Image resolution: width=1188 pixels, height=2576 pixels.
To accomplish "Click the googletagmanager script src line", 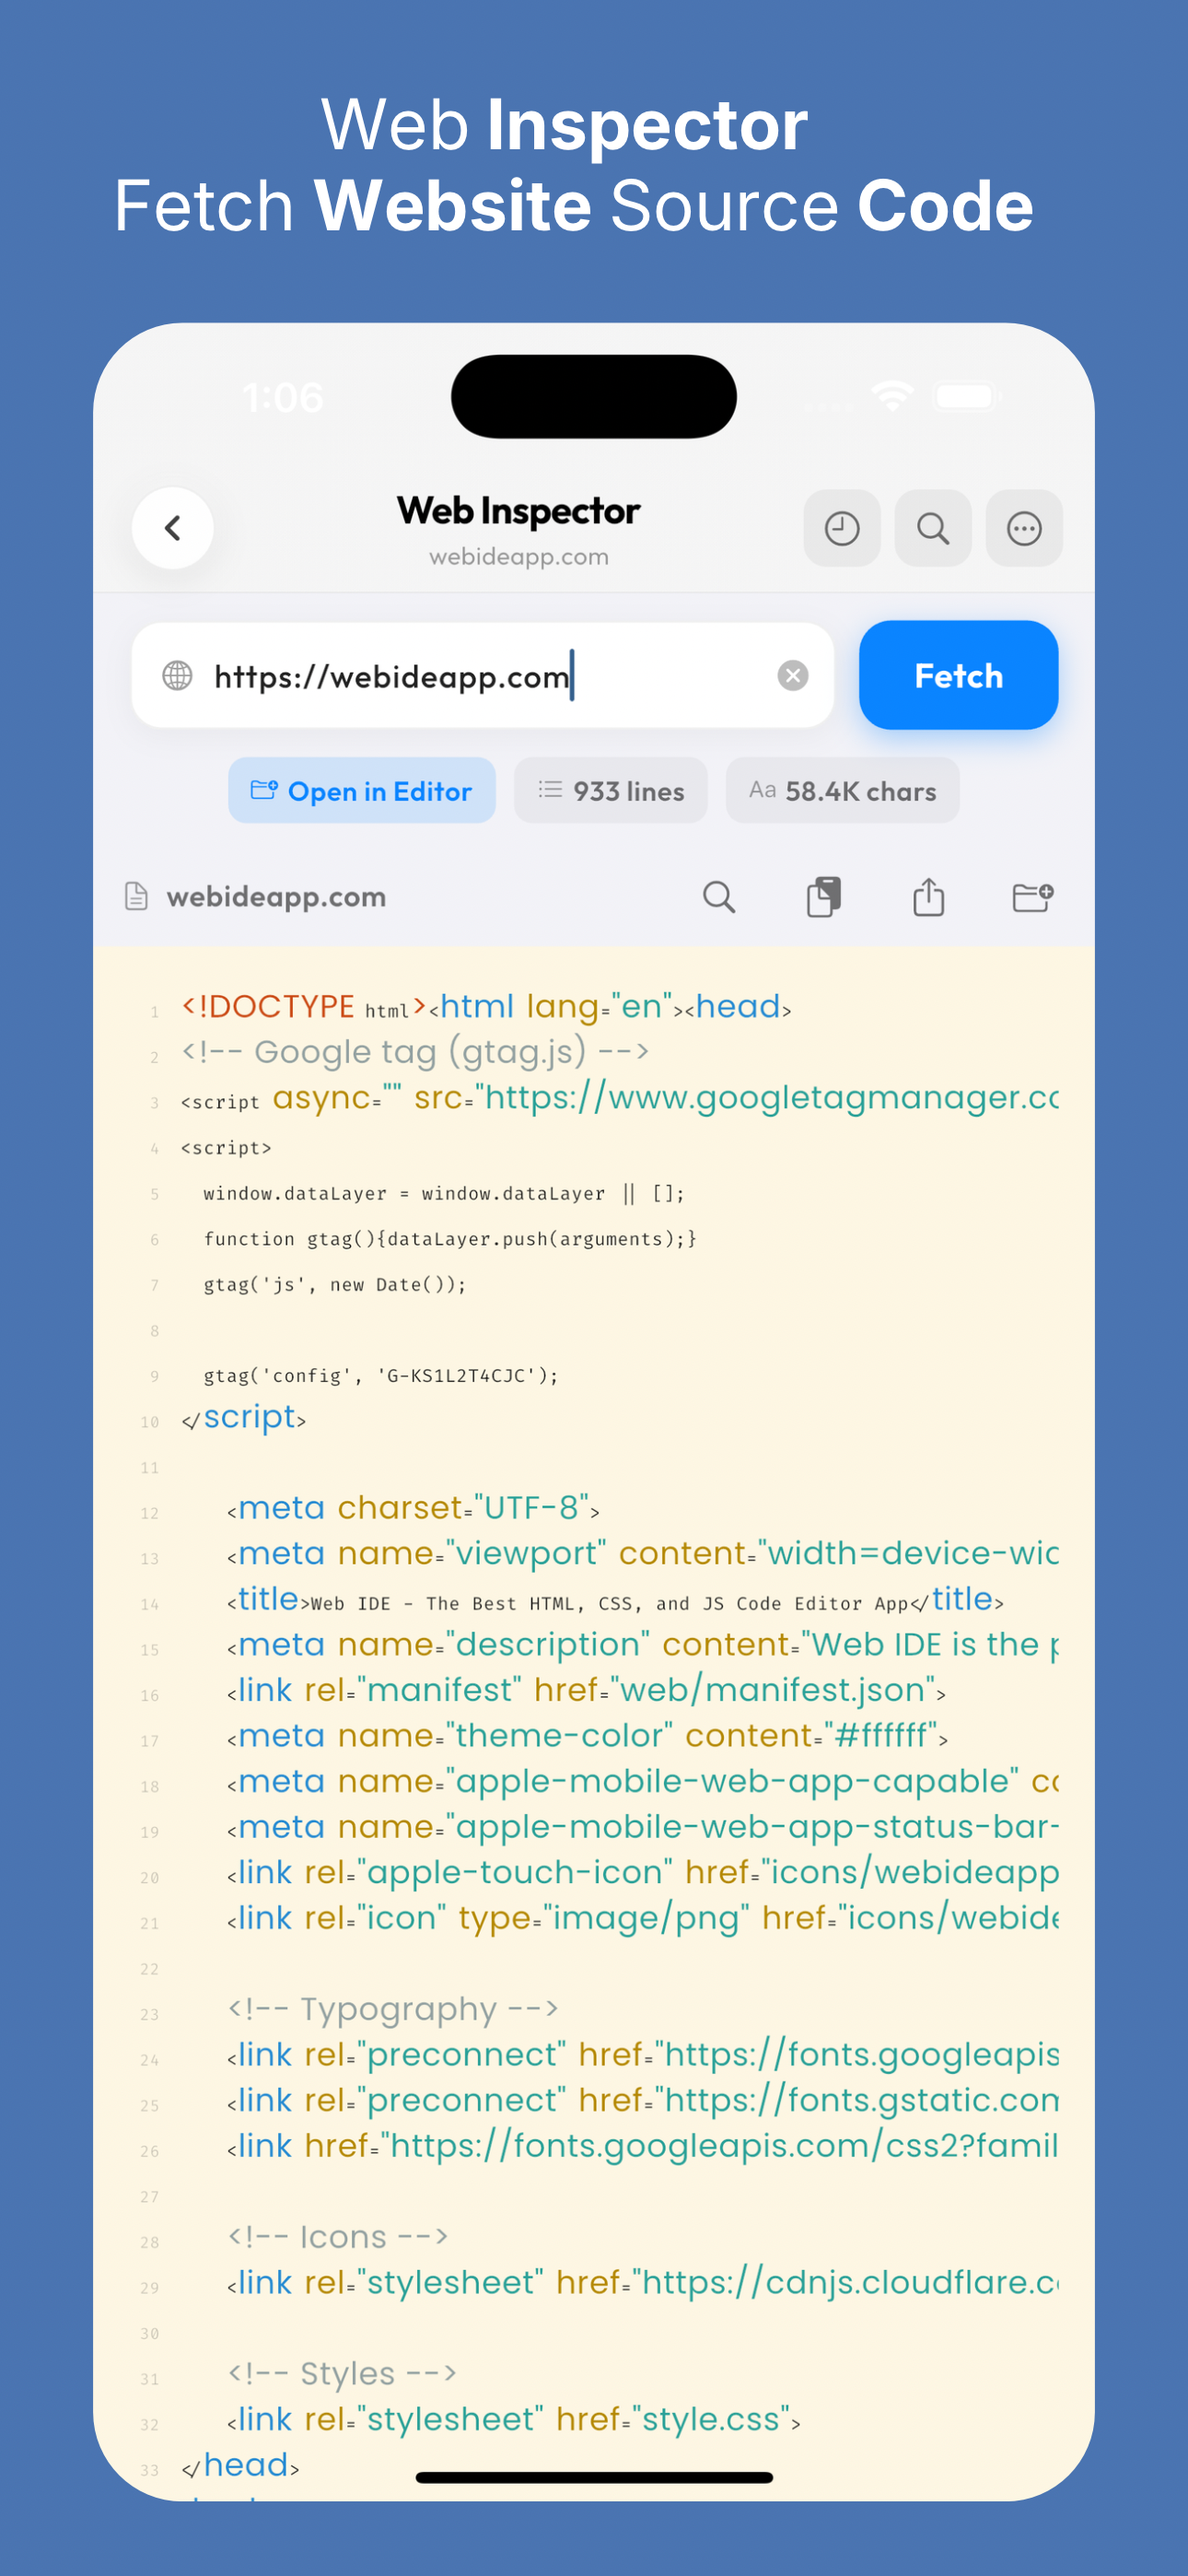I will (620, 1098).
